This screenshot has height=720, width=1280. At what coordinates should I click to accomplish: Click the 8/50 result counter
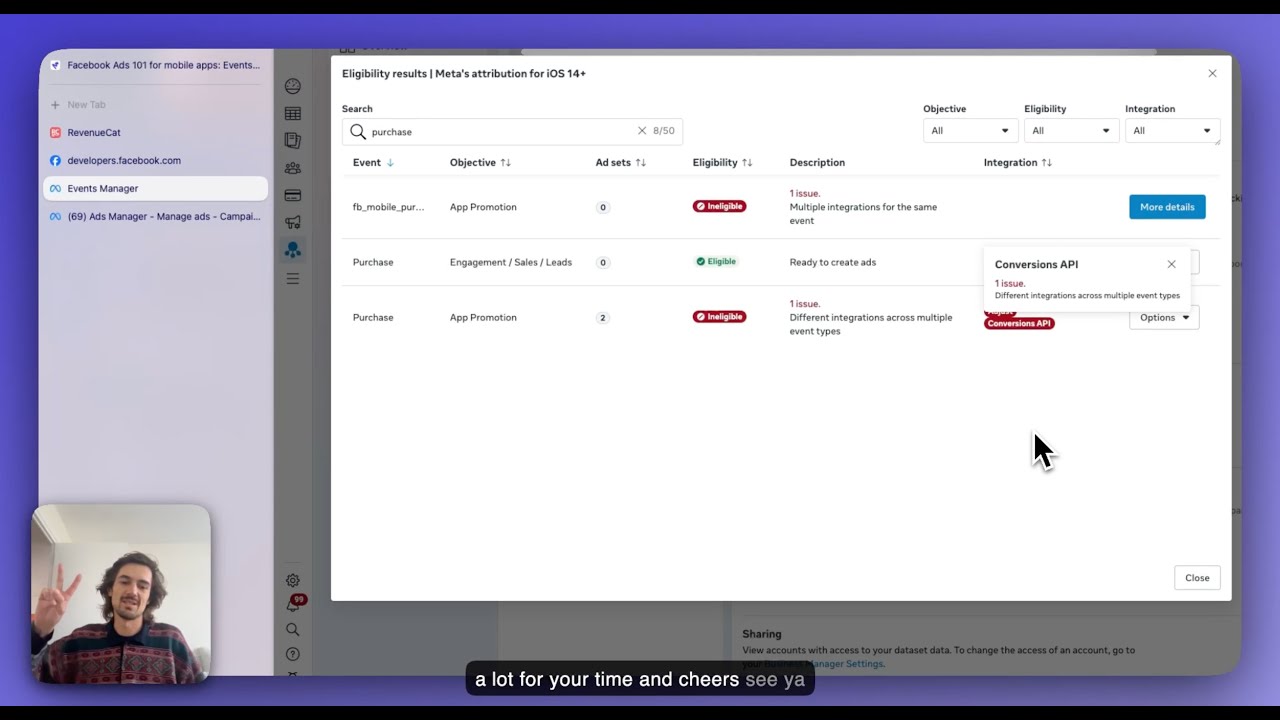[664, 131]
